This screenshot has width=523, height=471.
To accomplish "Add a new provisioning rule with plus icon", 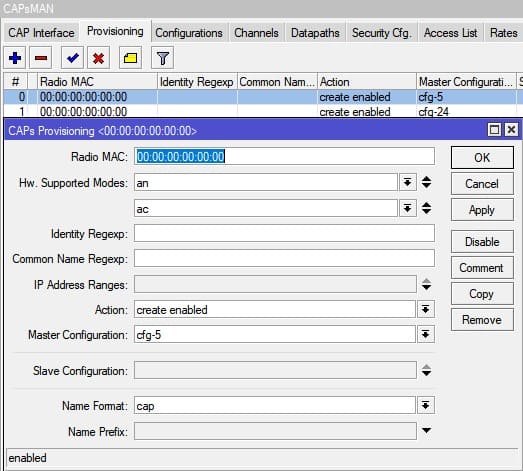I will pyautogui.click(x=15, y=58).
